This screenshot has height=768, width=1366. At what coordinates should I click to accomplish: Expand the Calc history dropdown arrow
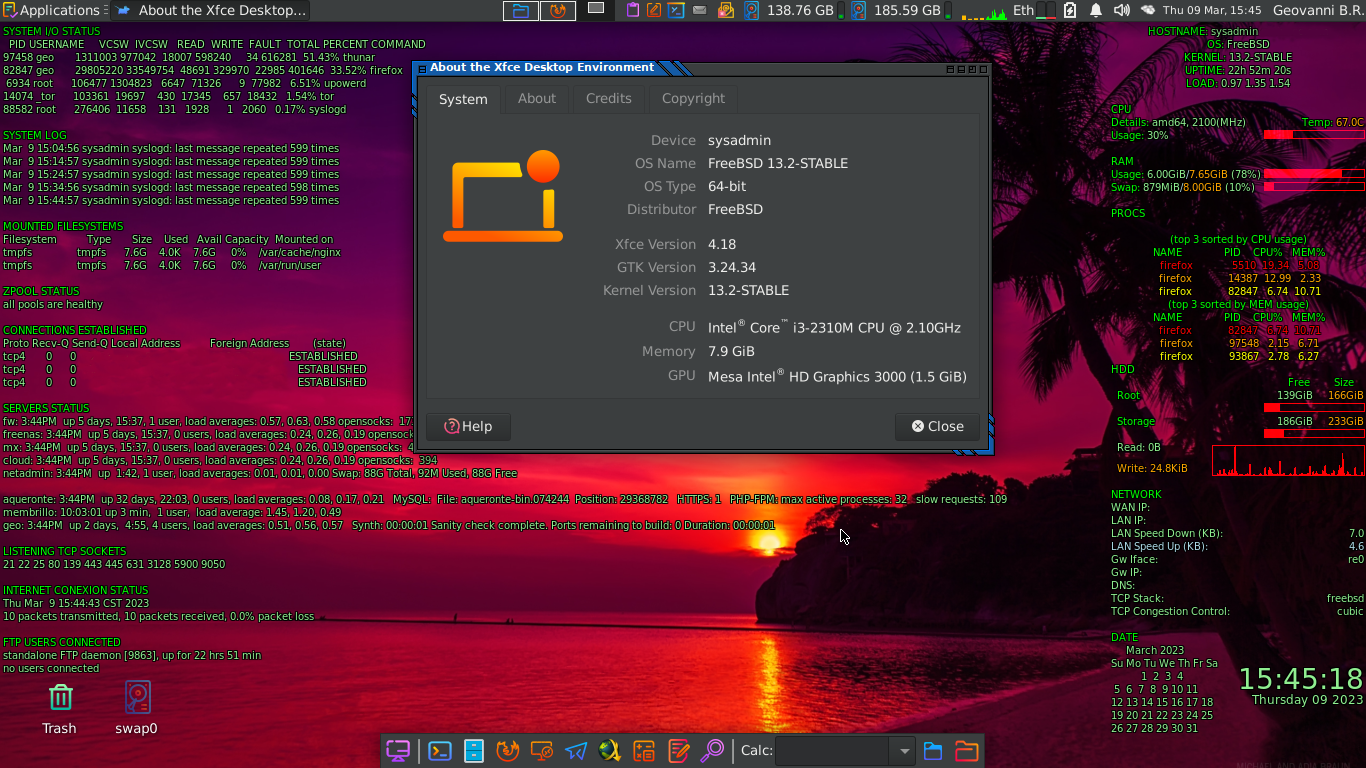(x=904, y=751)
